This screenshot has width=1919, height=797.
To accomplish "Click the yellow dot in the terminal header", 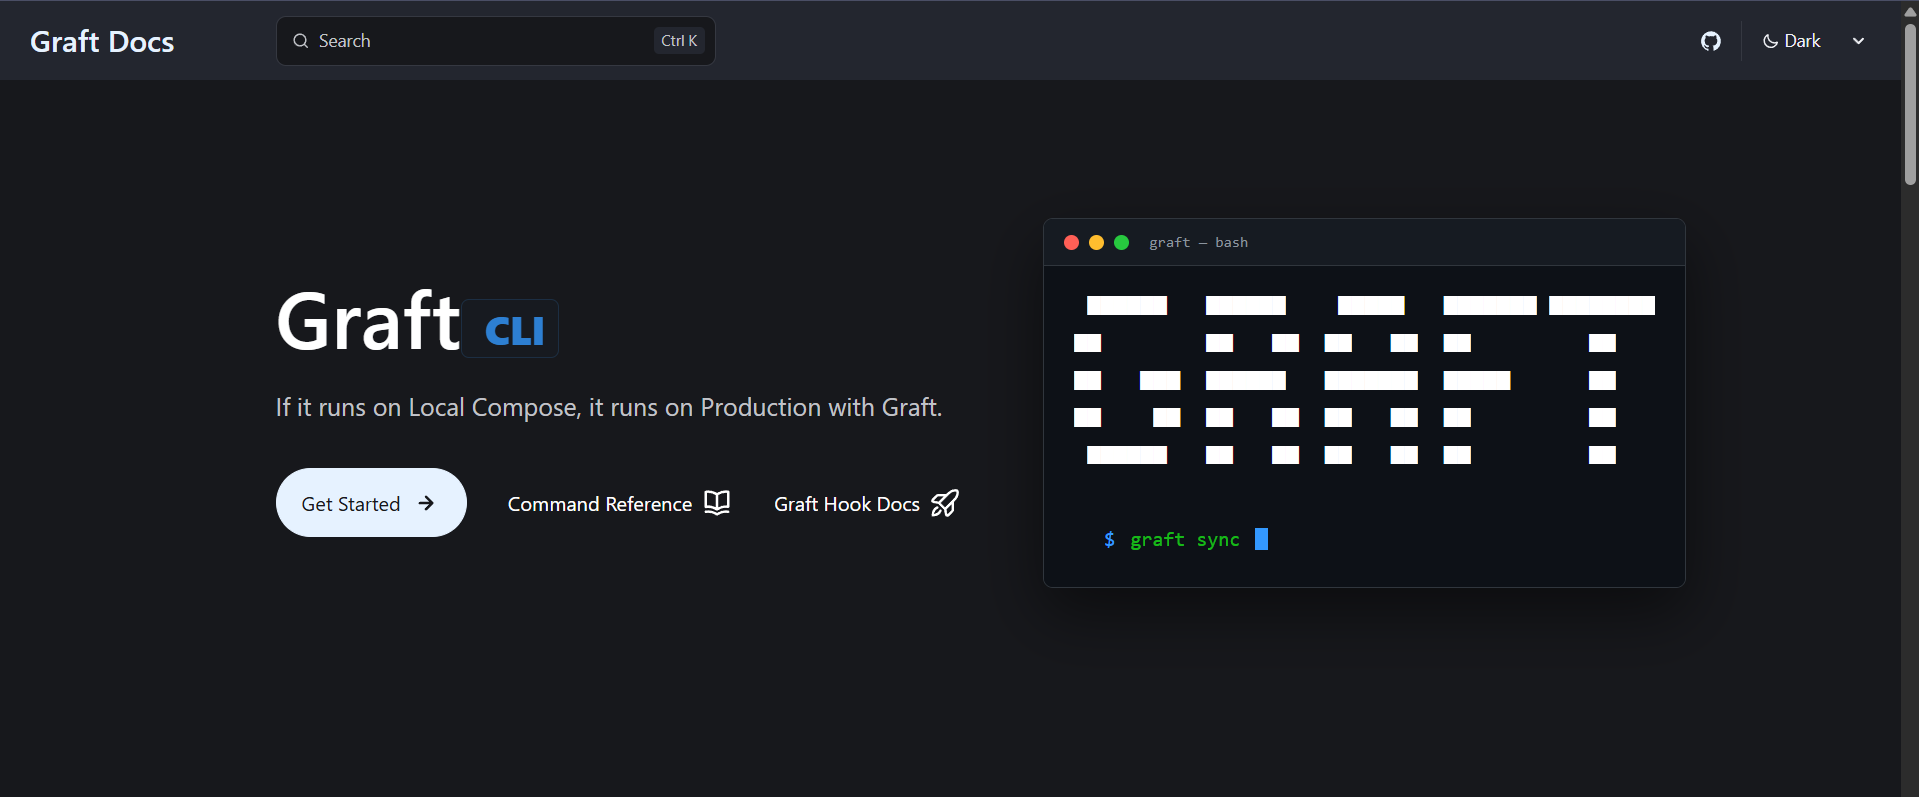I will click(1096, 242).
